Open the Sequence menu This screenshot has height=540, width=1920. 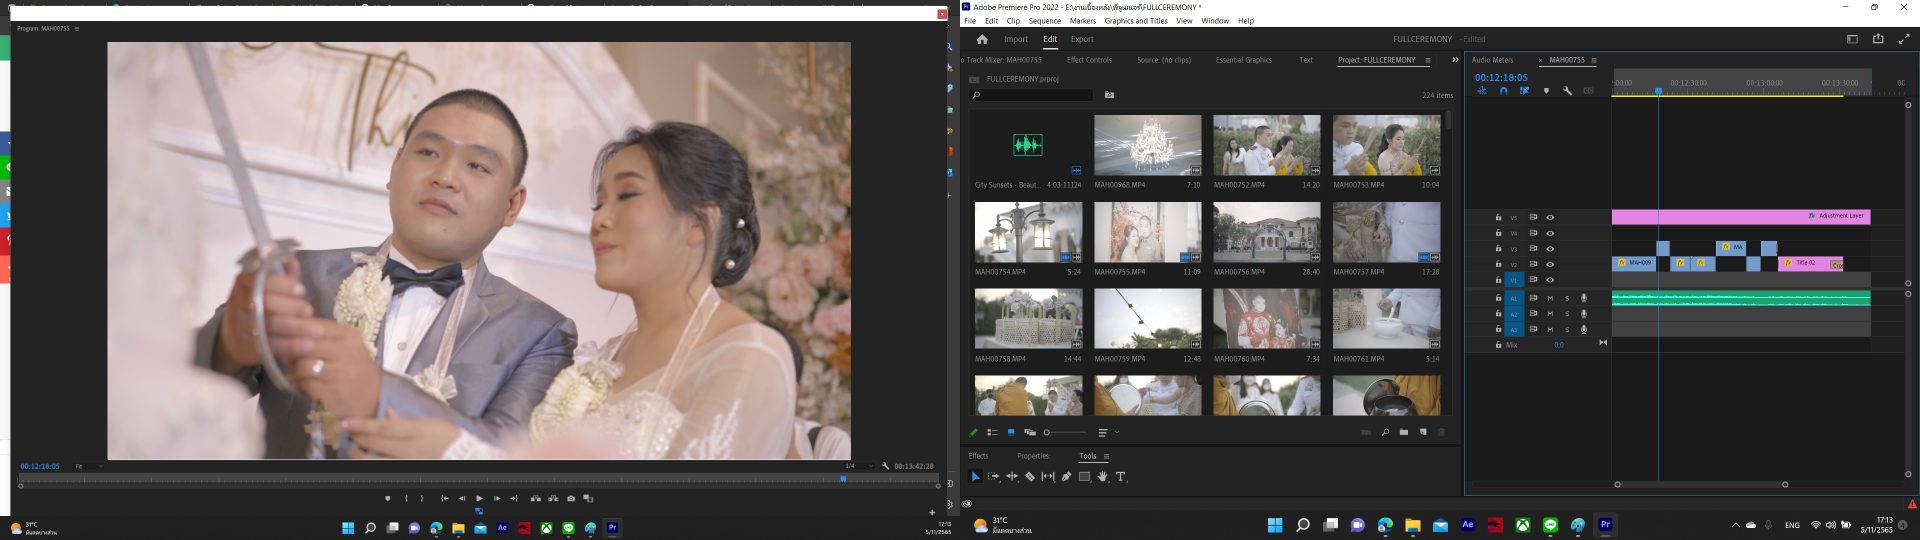point(1044,21)
